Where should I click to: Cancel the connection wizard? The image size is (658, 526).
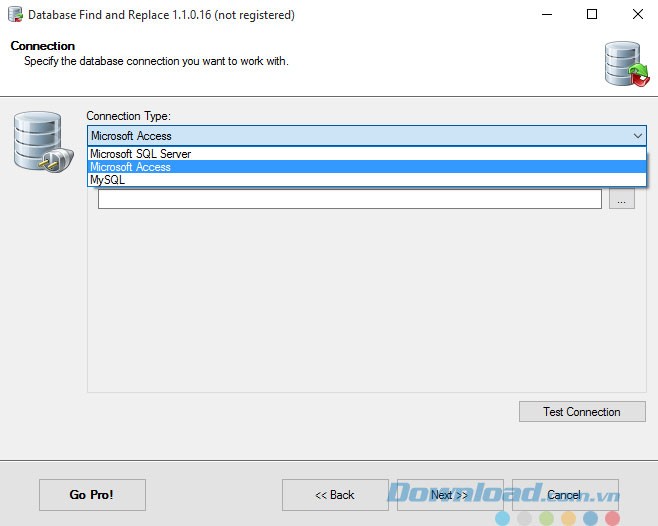tap(565, 495)
